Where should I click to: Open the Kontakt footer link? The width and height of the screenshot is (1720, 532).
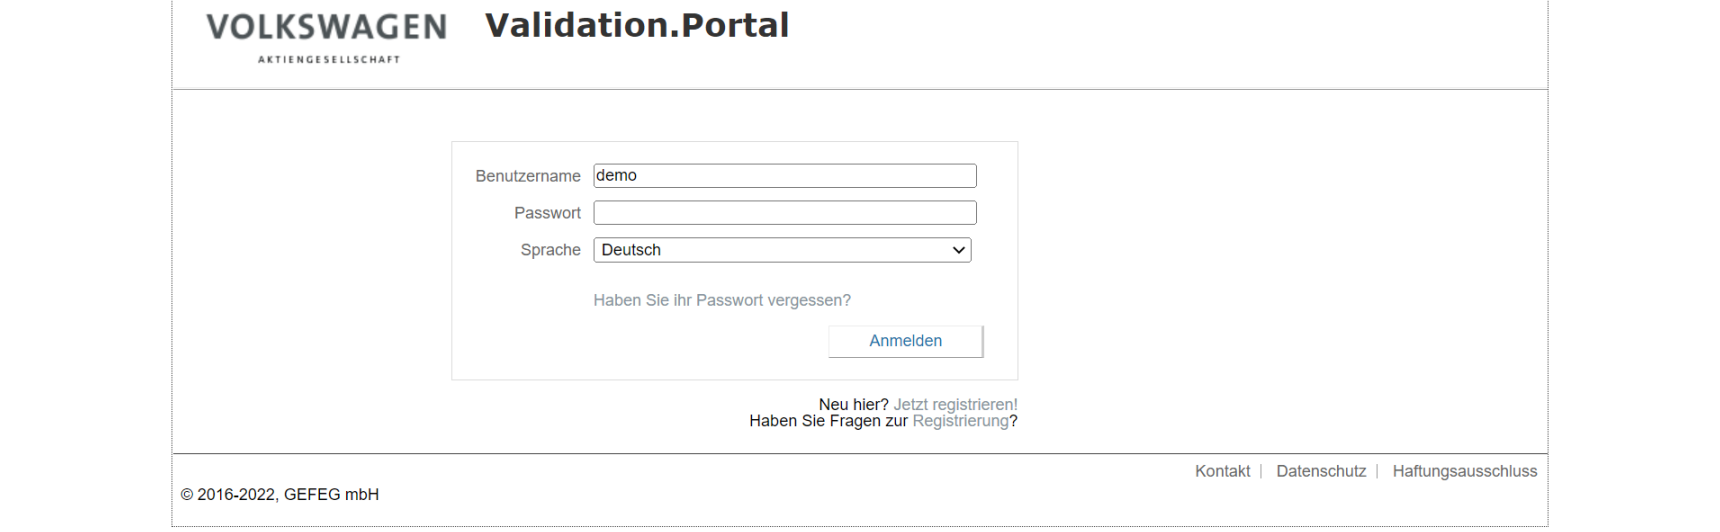point(1222,471)
